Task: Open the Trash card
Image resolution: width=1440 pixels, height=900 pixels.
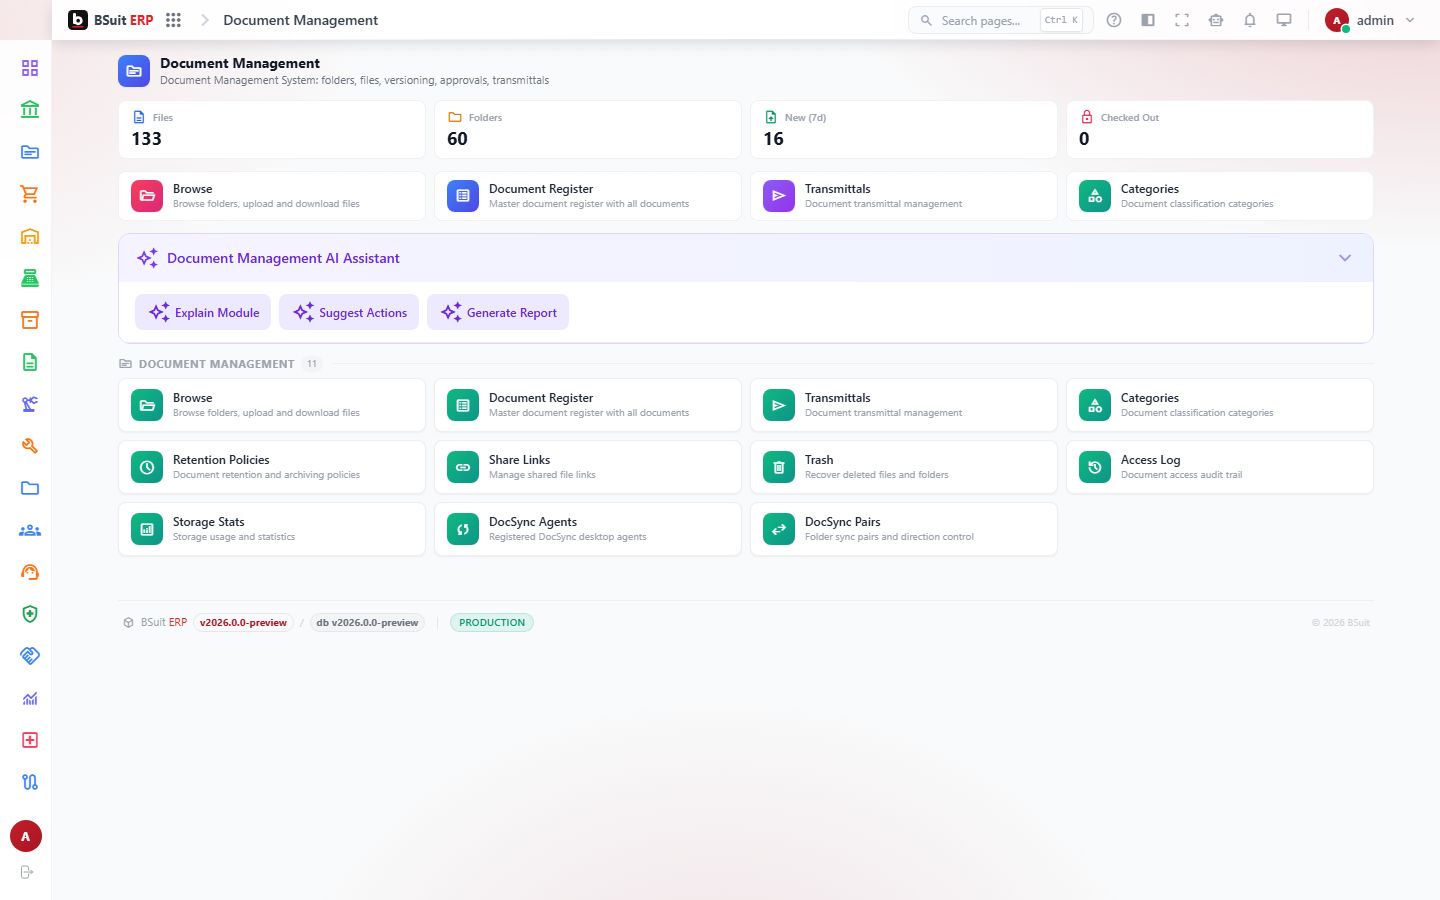Action: pos(904,467)
